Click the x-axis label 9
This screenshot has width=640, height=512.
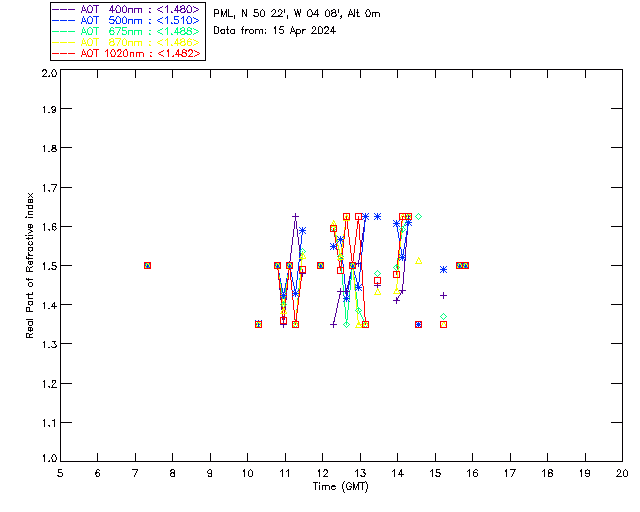pos(210,473)
